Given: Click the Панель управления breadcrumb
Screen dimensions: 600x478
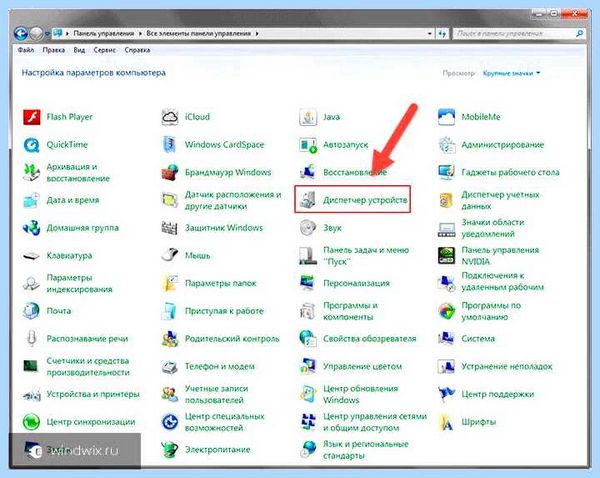Looking at the screenshot, I should pos(104,34).
